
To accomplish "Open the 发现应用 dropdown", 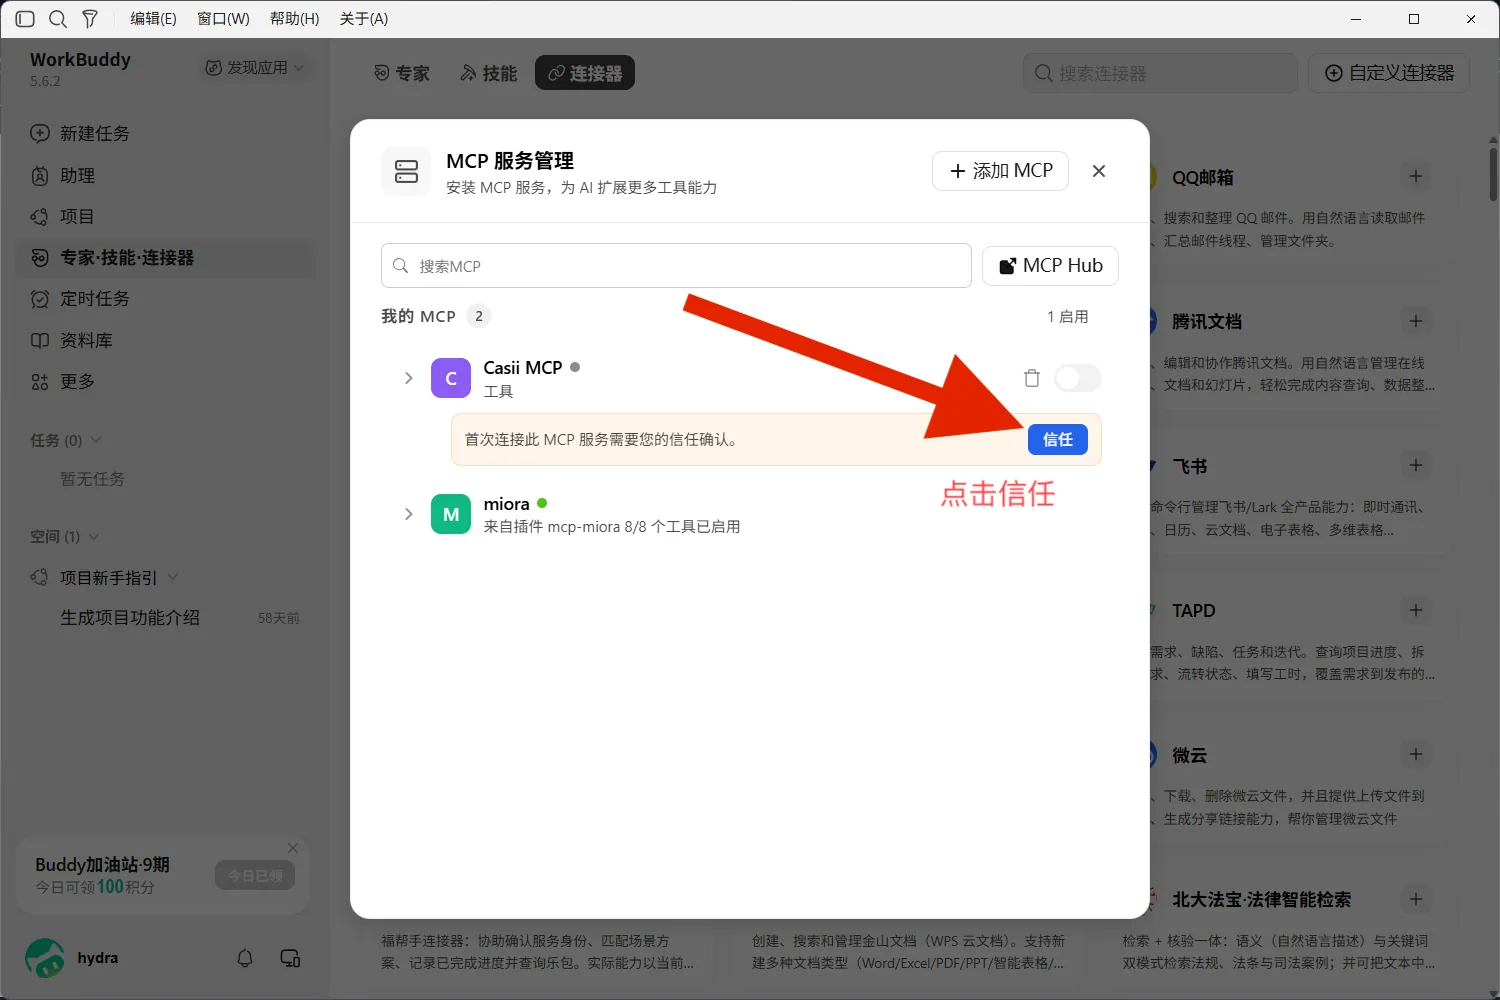I will (255, 68).
